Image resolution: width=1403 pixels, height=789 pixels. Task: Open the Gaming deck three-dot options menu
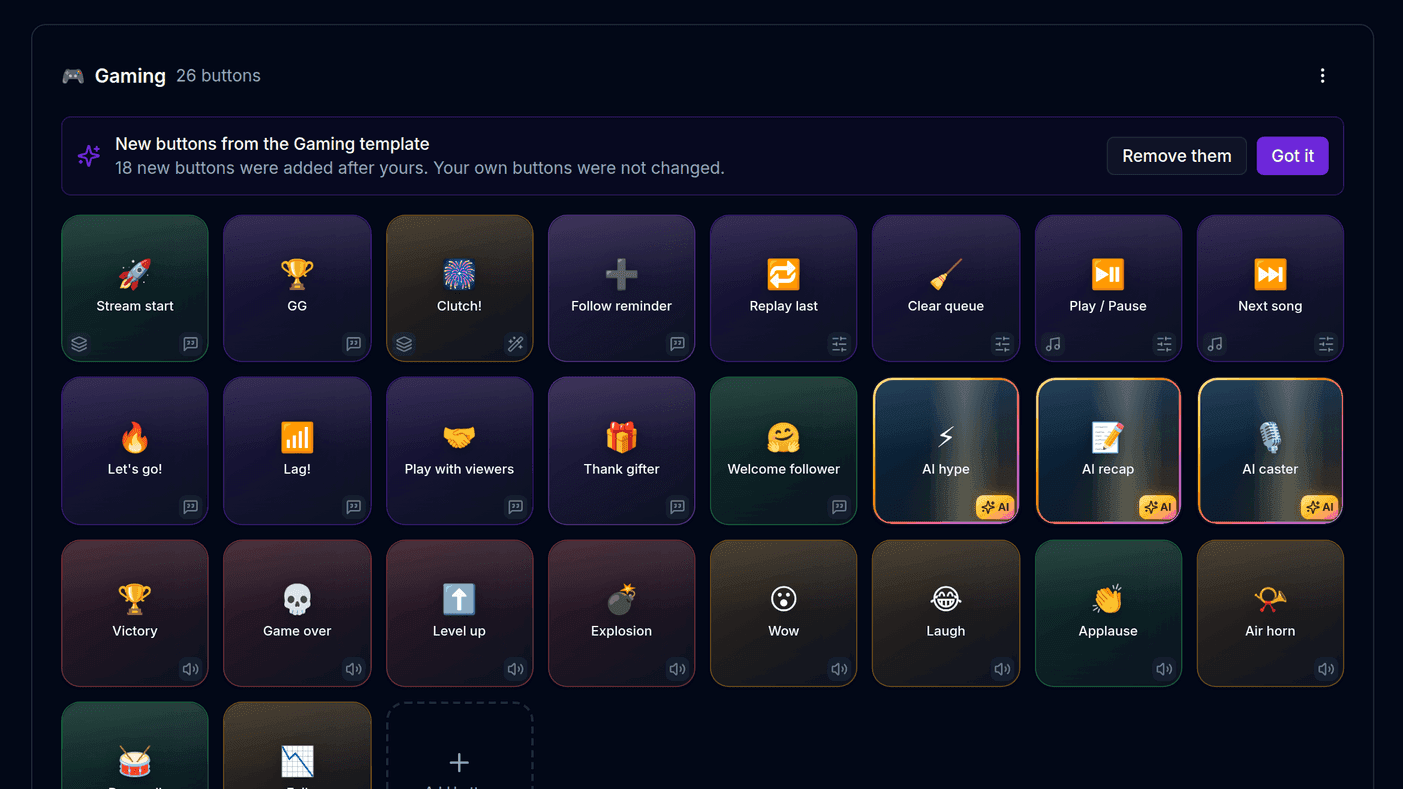(x=1322, y=76)
